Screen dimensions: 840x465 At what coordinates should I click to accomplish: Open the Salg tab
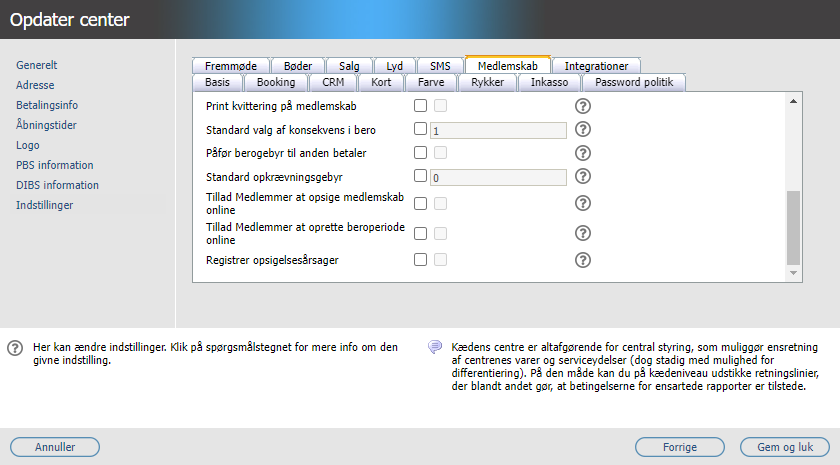(x=349, y=66)
